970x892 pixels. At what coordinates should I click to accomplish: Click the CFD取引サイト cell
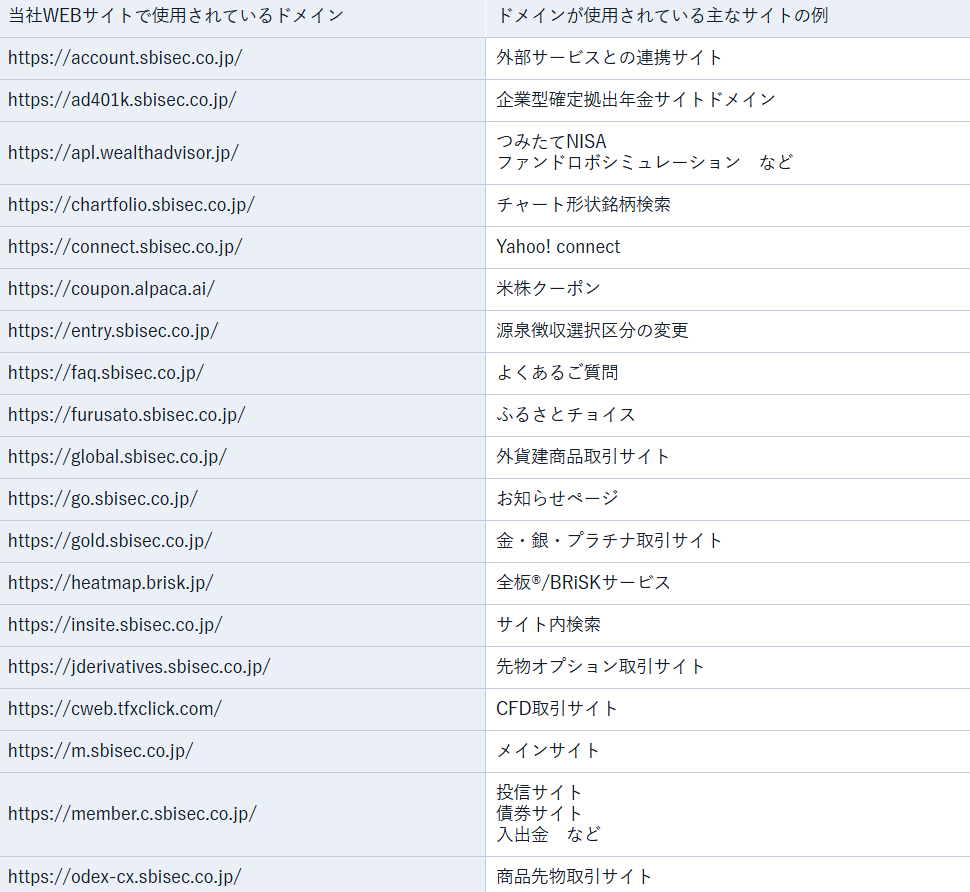(728, 710)
